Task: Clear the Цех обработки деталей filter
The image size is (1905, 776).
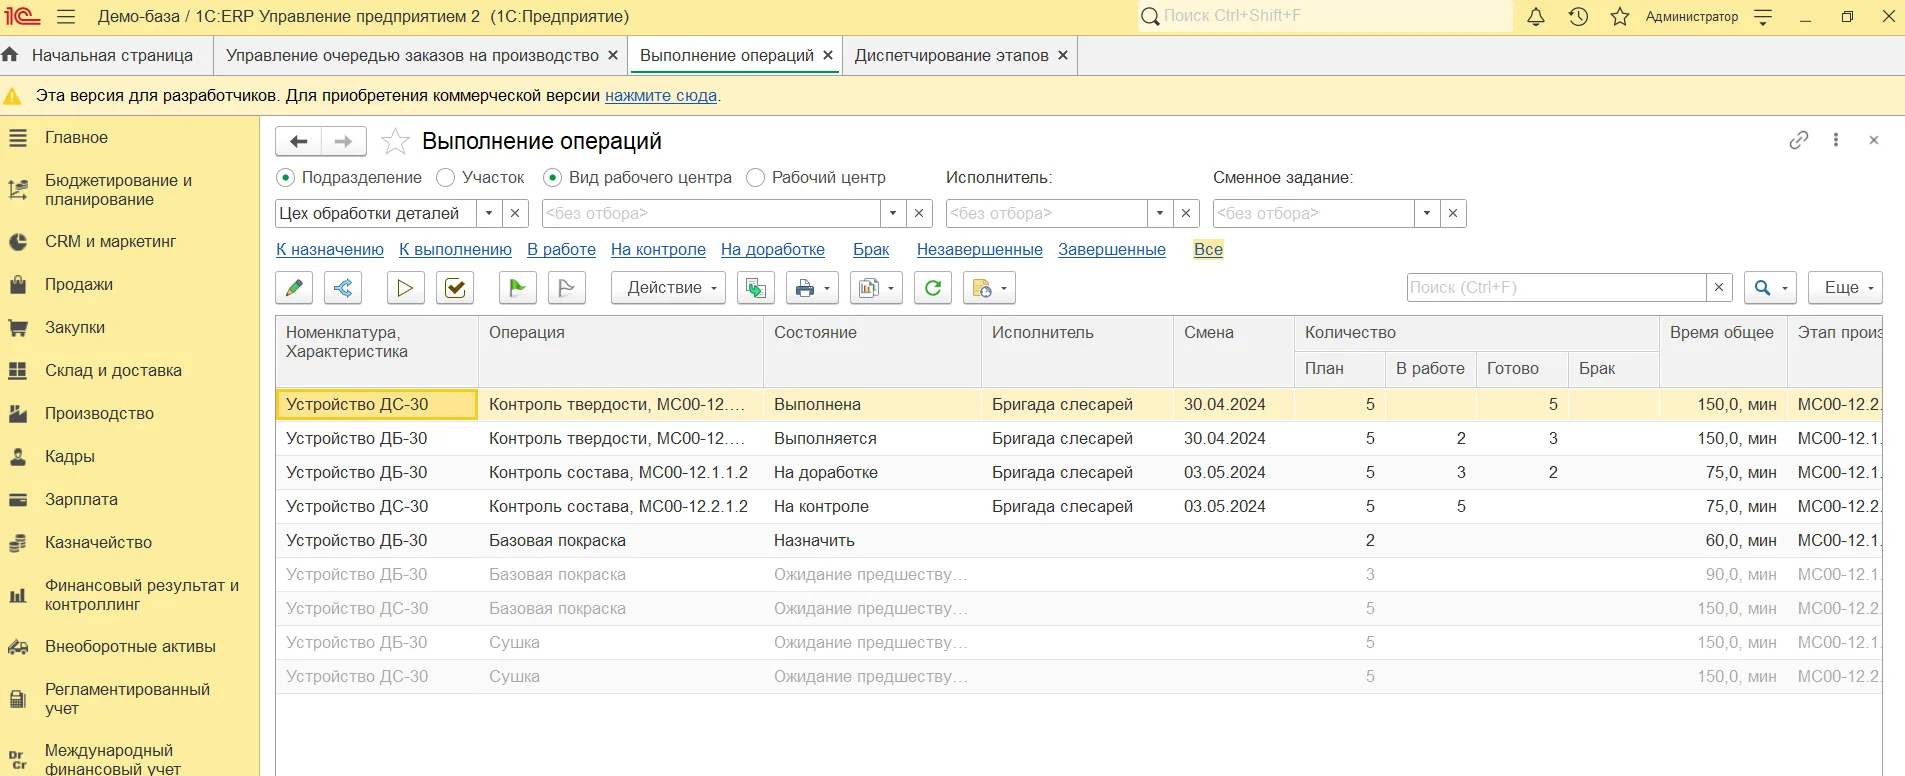Action: pyautogui.click(x=514, y=213)
